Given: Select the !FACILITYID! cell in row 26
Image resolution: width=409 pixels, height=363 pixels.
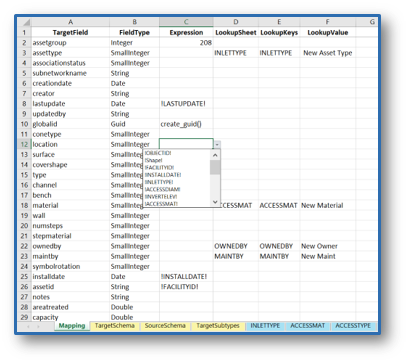Looking at the screenshot, I should (186, 287).
